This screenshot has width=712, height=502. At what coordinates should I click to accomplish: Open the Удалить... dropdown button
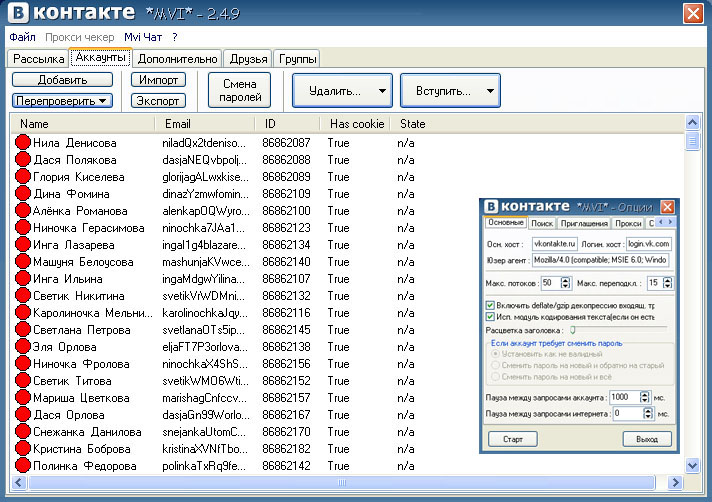pos(342,91)
